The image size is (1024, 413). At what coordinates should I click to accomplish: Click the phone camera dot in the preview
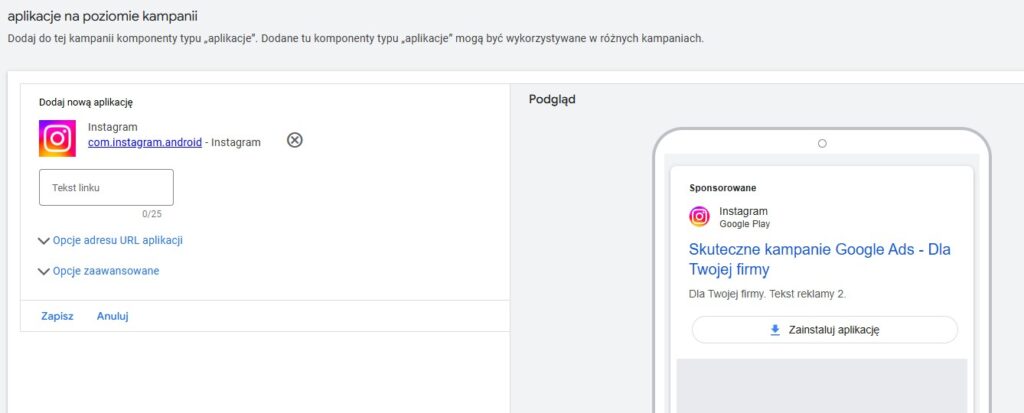point(822,143)
